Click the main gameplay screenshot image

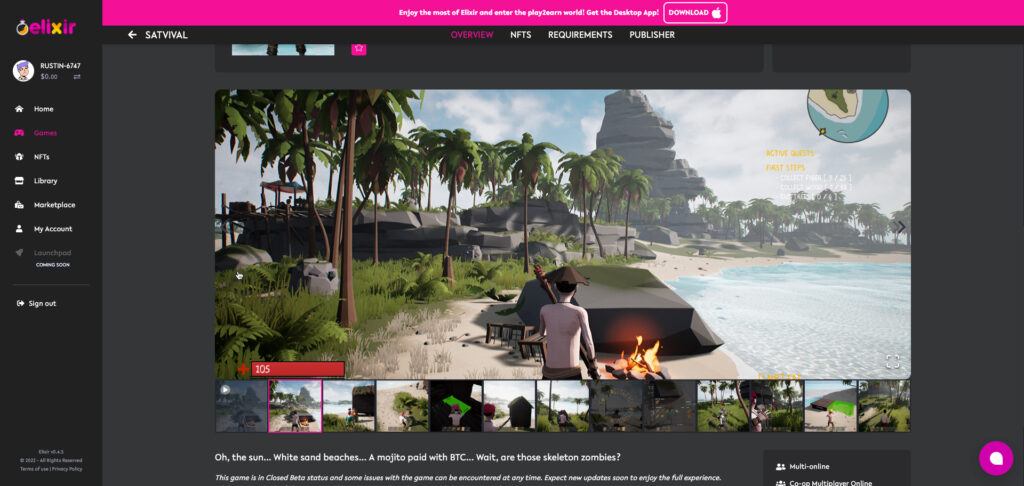[x=562, y=234]
